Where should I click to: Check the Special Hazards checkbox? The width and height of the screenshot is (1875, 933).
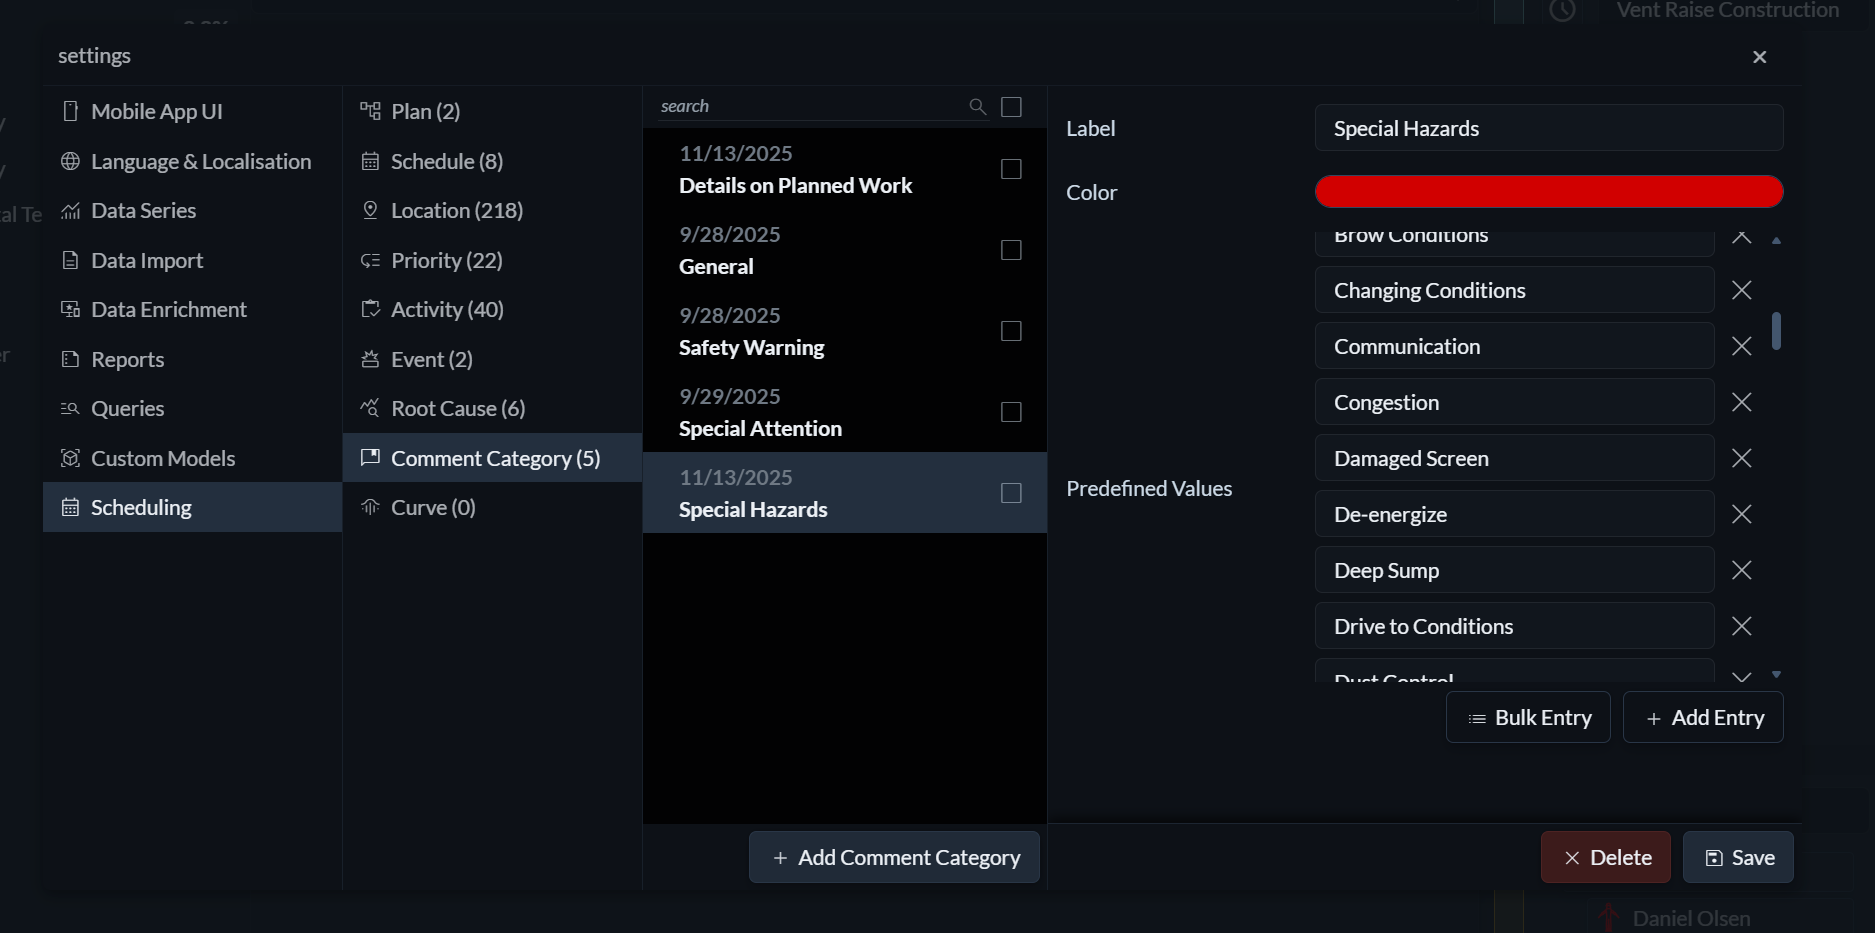[1011, 493]
